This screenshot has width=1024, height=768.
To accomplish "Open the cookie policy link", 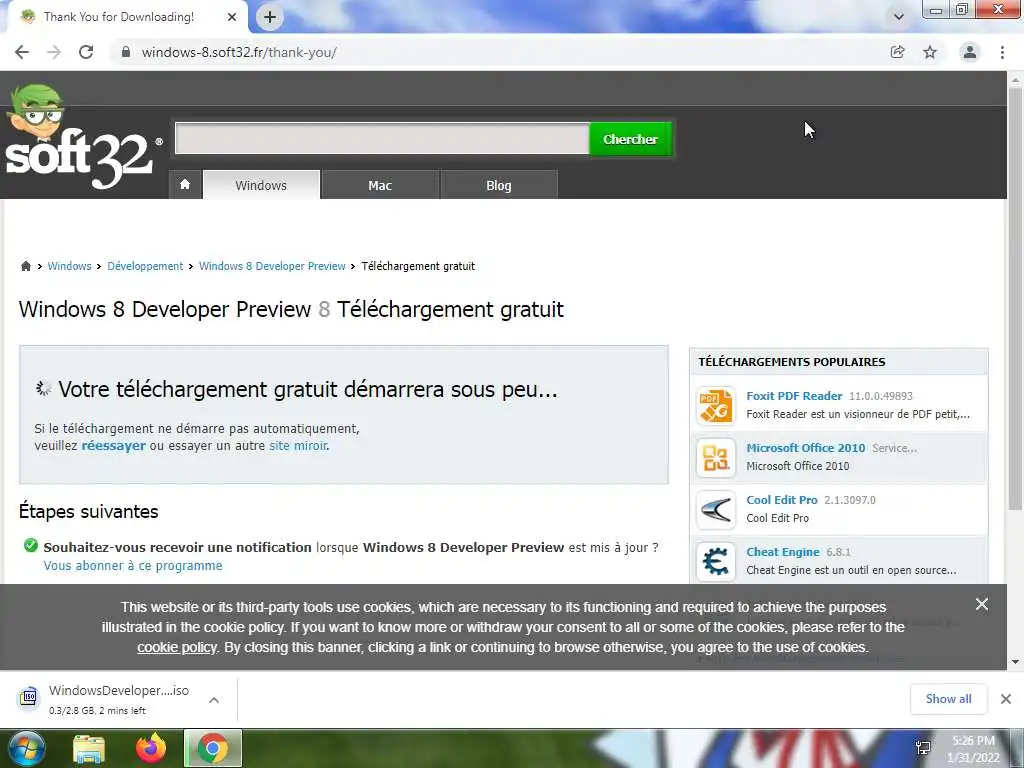I will point(176,647).
